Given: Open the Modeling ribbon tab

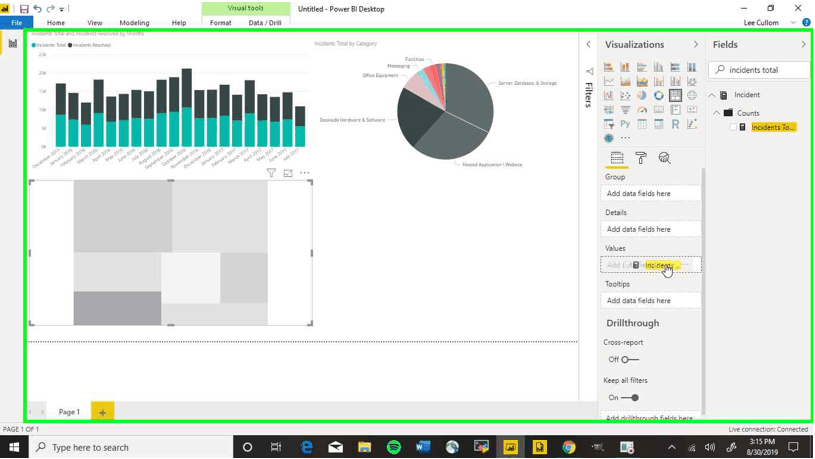Looking at the screenshot, I should (134, 23).
